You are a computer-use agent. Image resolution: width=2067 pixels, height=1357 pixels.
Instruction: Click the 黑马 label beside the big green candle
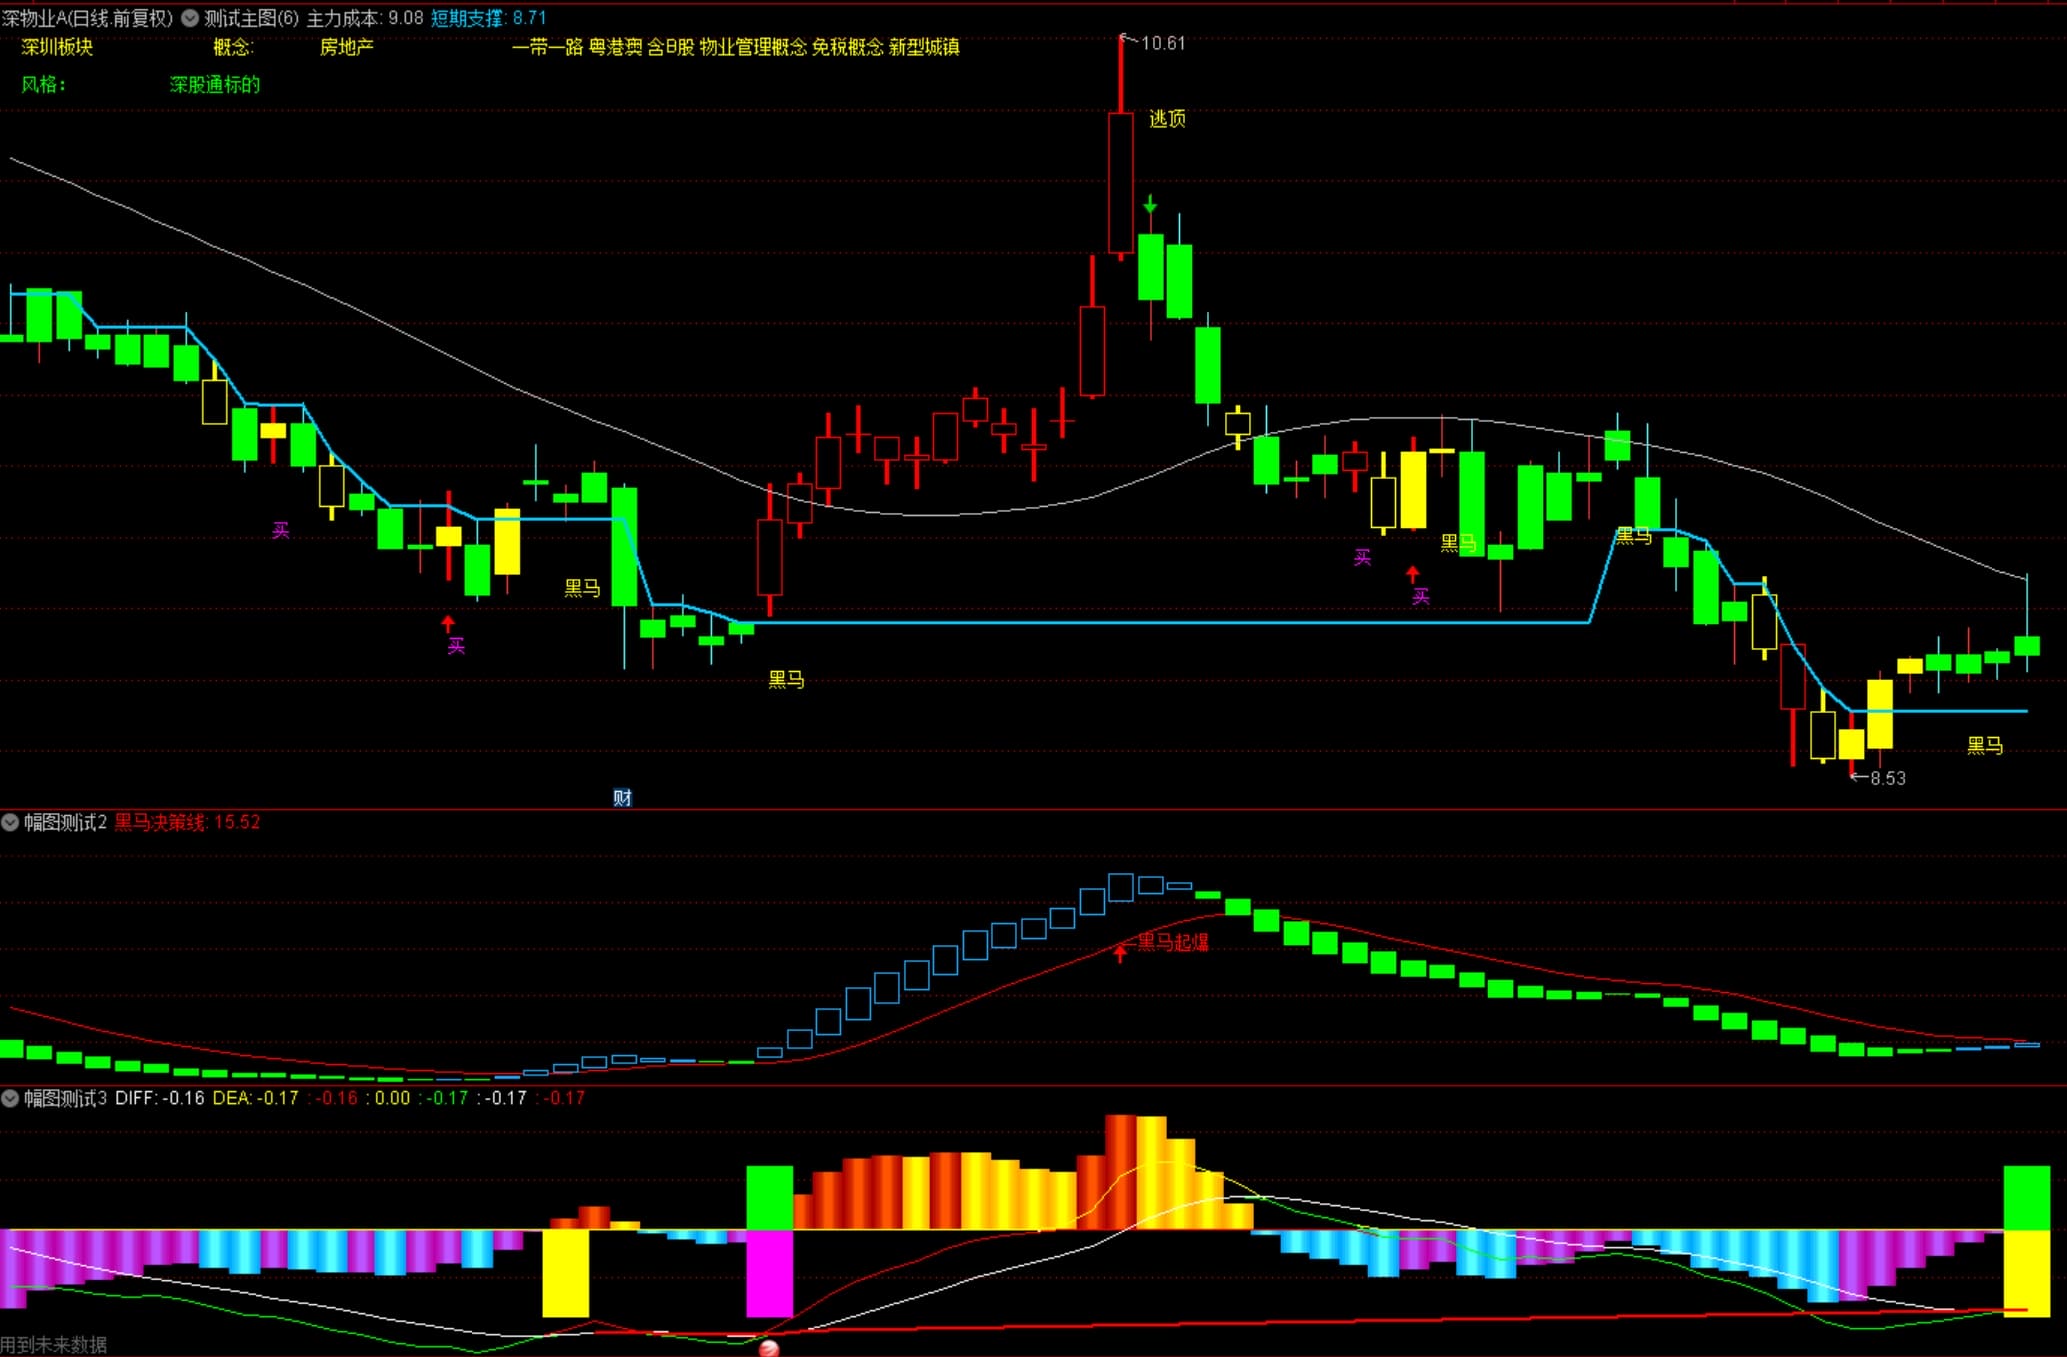pyautogui.click(x=582, y=588)
